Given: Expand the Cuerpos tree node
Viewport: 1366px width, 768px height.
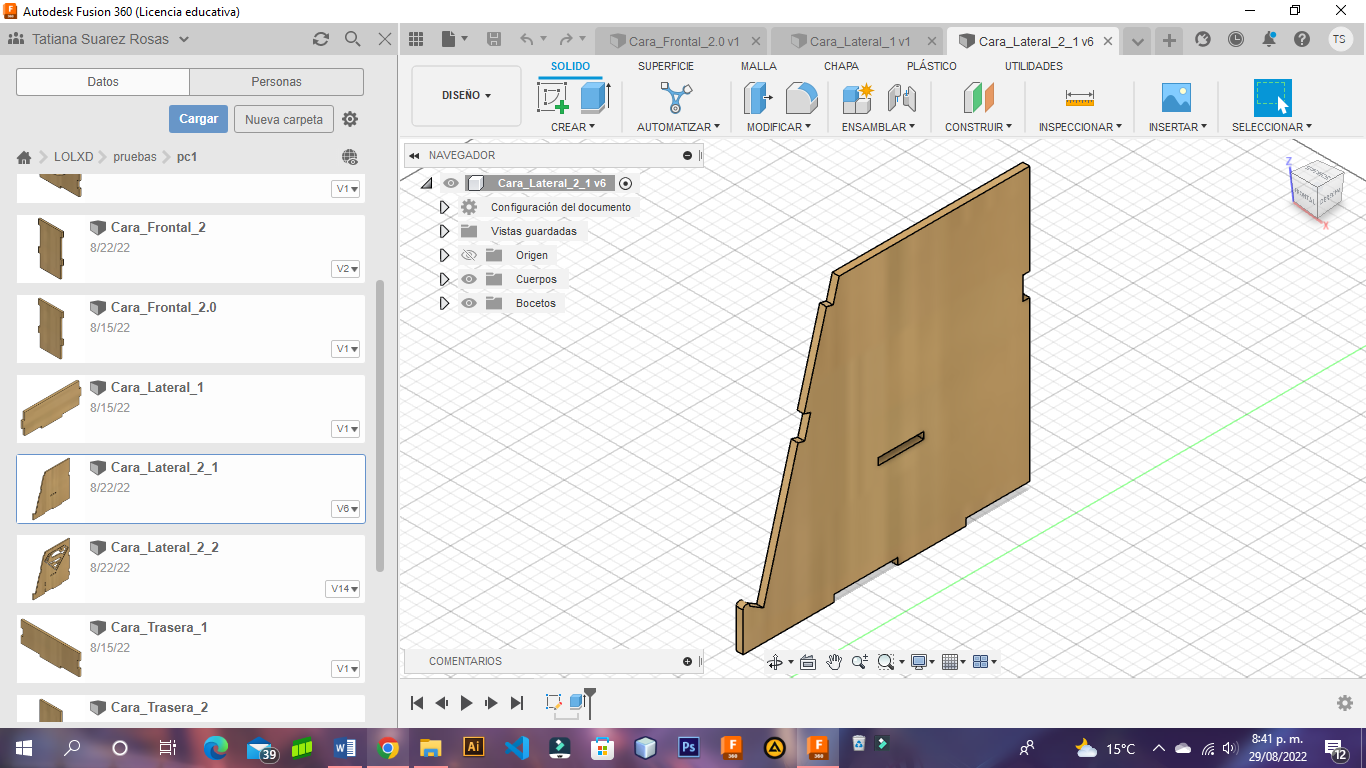Looking at the screenshot, I should 445,279.
